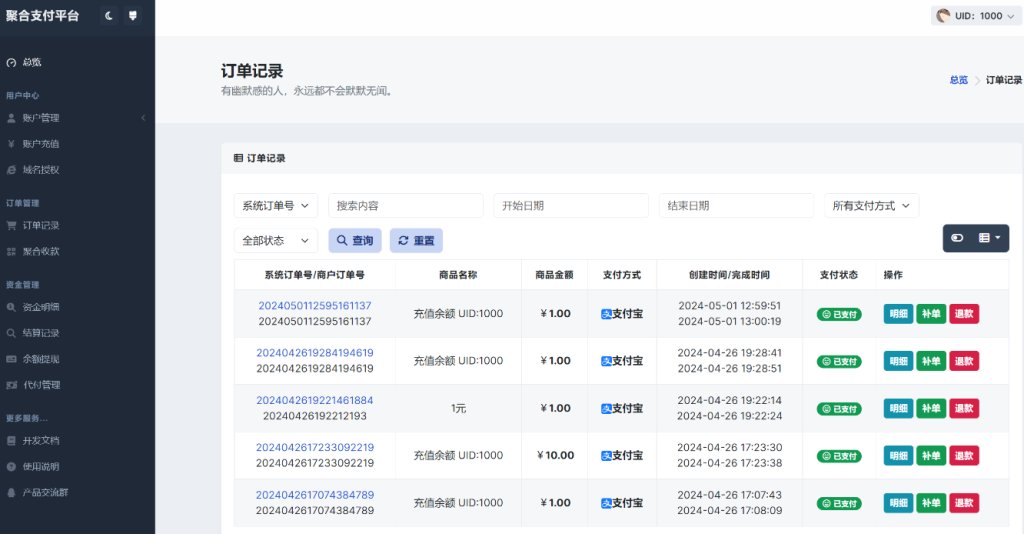The width and height of the screenshot is (1024, 534).
Task: Open the 全部状态 status dropdown
Action: [276, 241]
